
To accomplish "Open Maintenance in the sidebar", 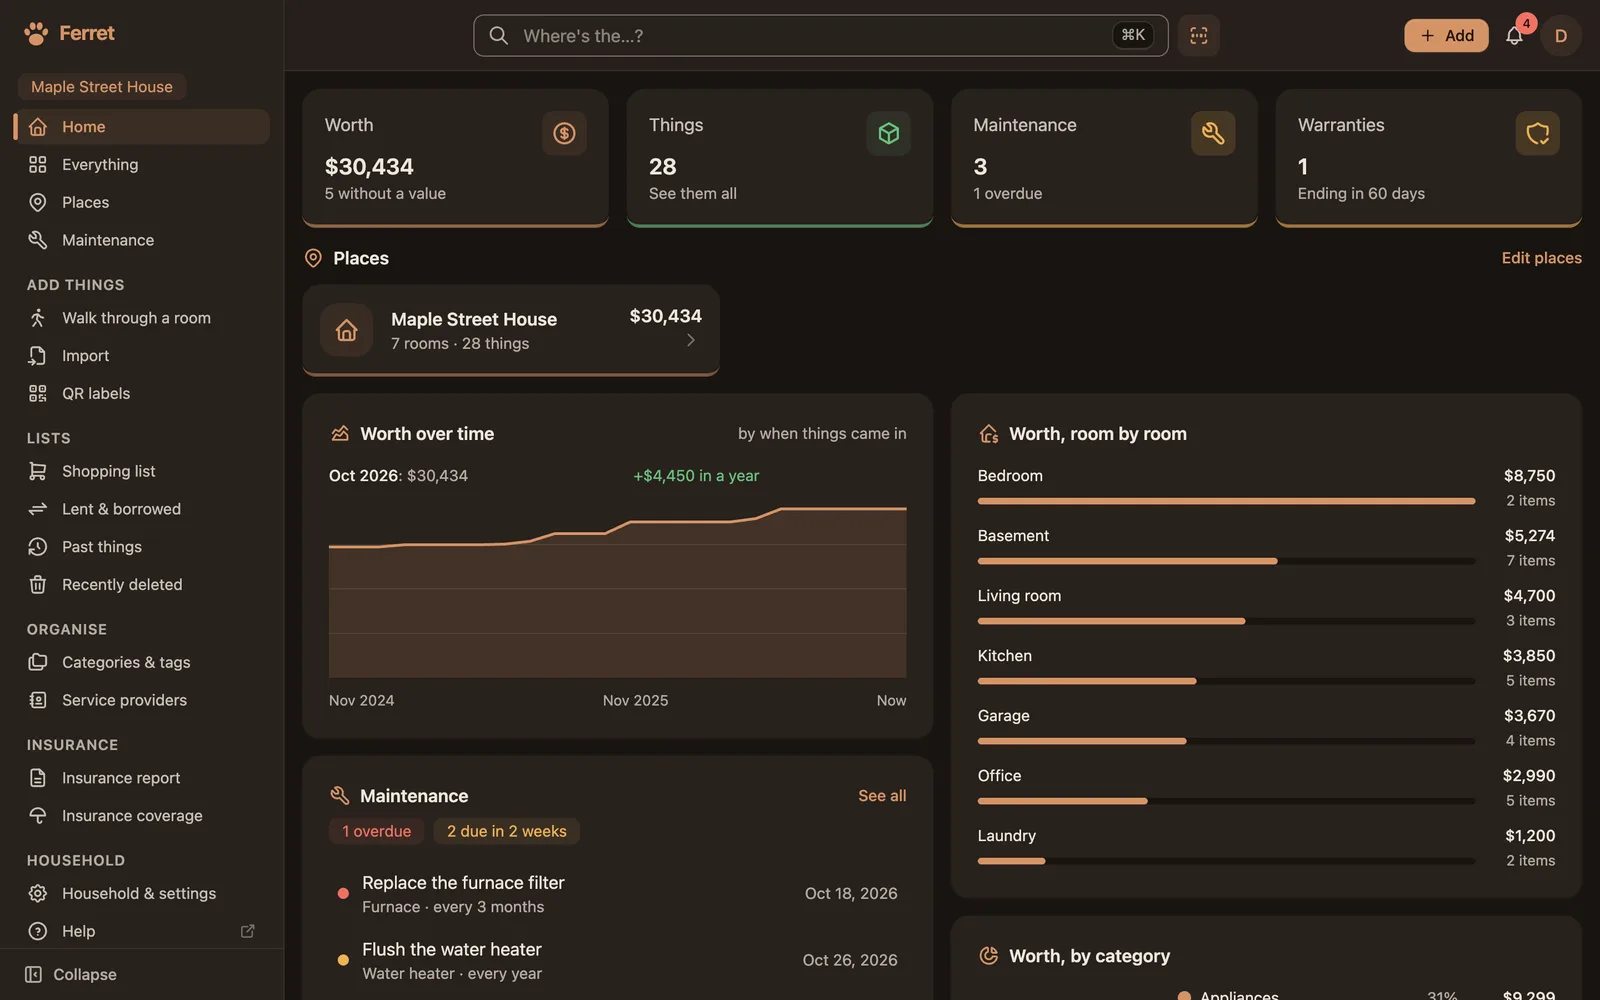I will click(x=142, y=240).
